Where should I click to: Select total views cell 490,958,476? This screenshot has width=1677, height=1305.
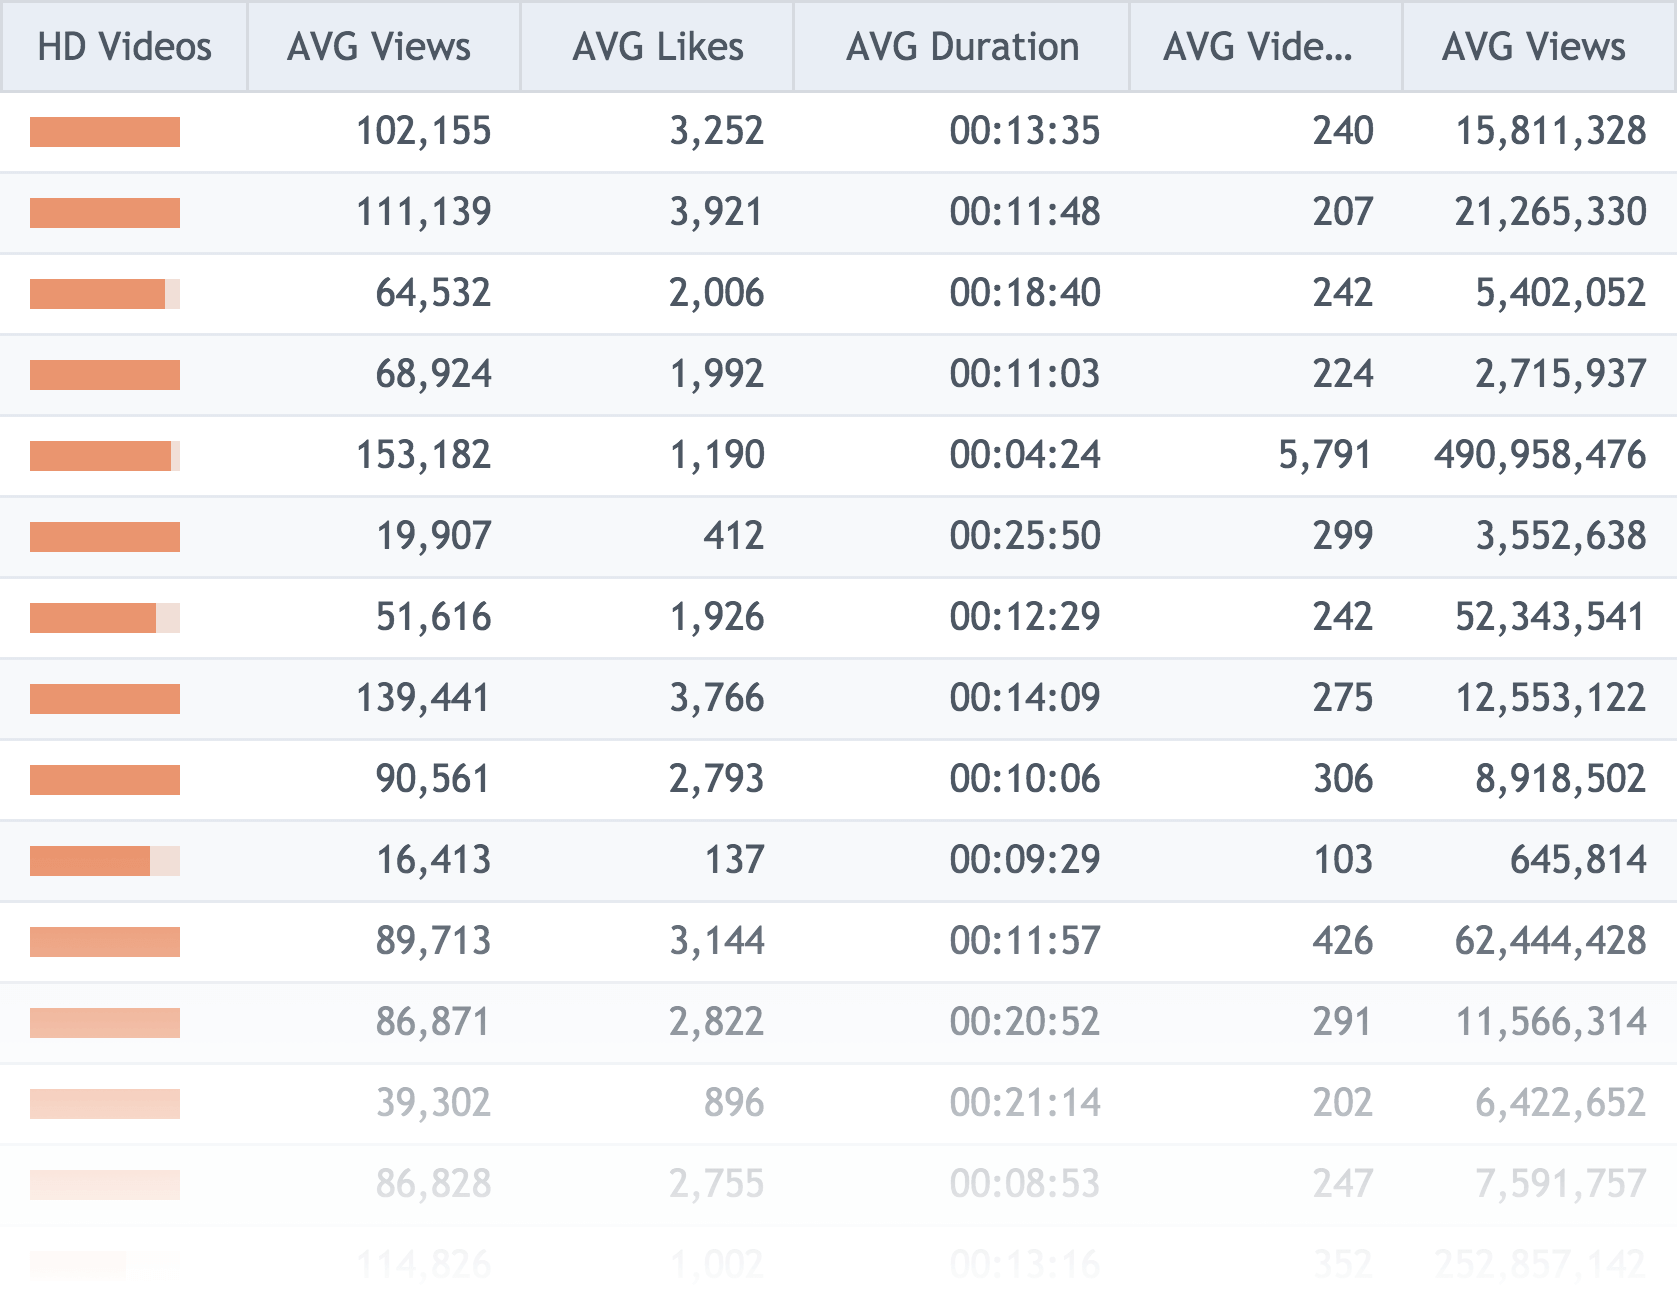pos(1540,455)
